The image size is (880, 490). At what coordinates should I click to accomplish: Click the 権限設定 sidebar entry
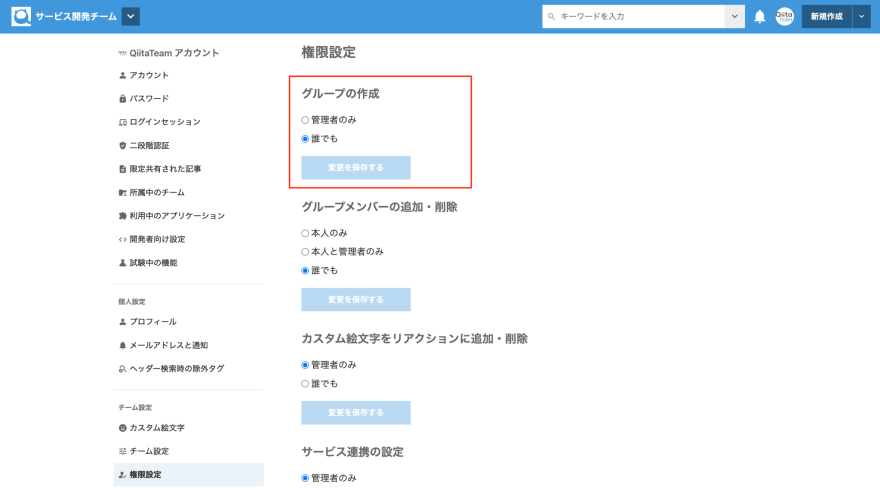(x=189, y=475)
